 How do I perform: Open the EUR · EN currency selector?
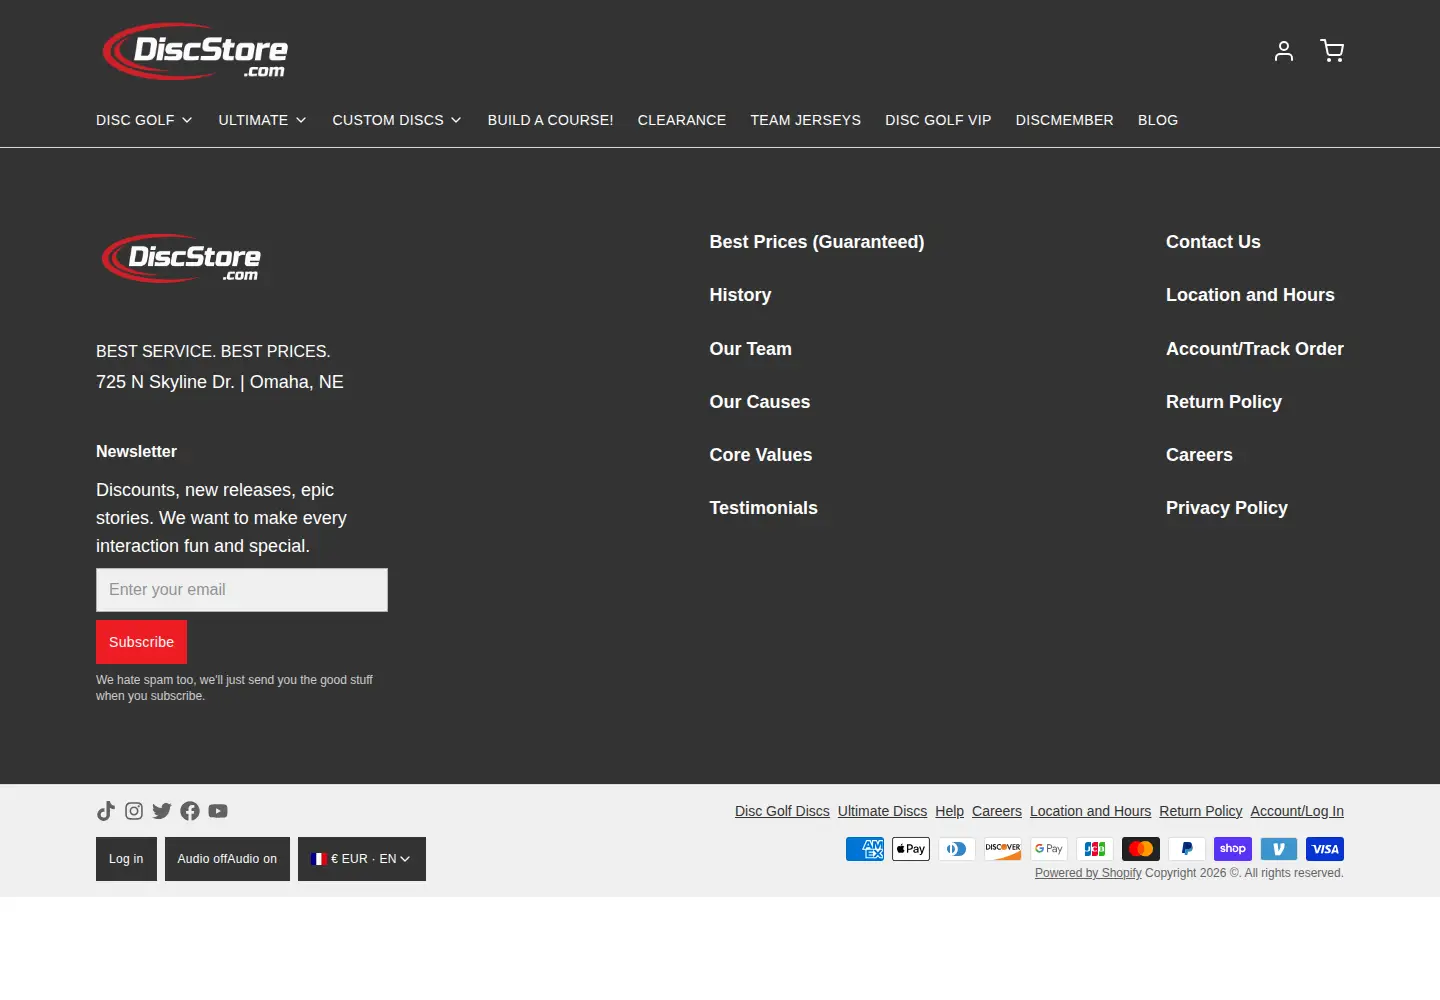(x=362, y=859)
